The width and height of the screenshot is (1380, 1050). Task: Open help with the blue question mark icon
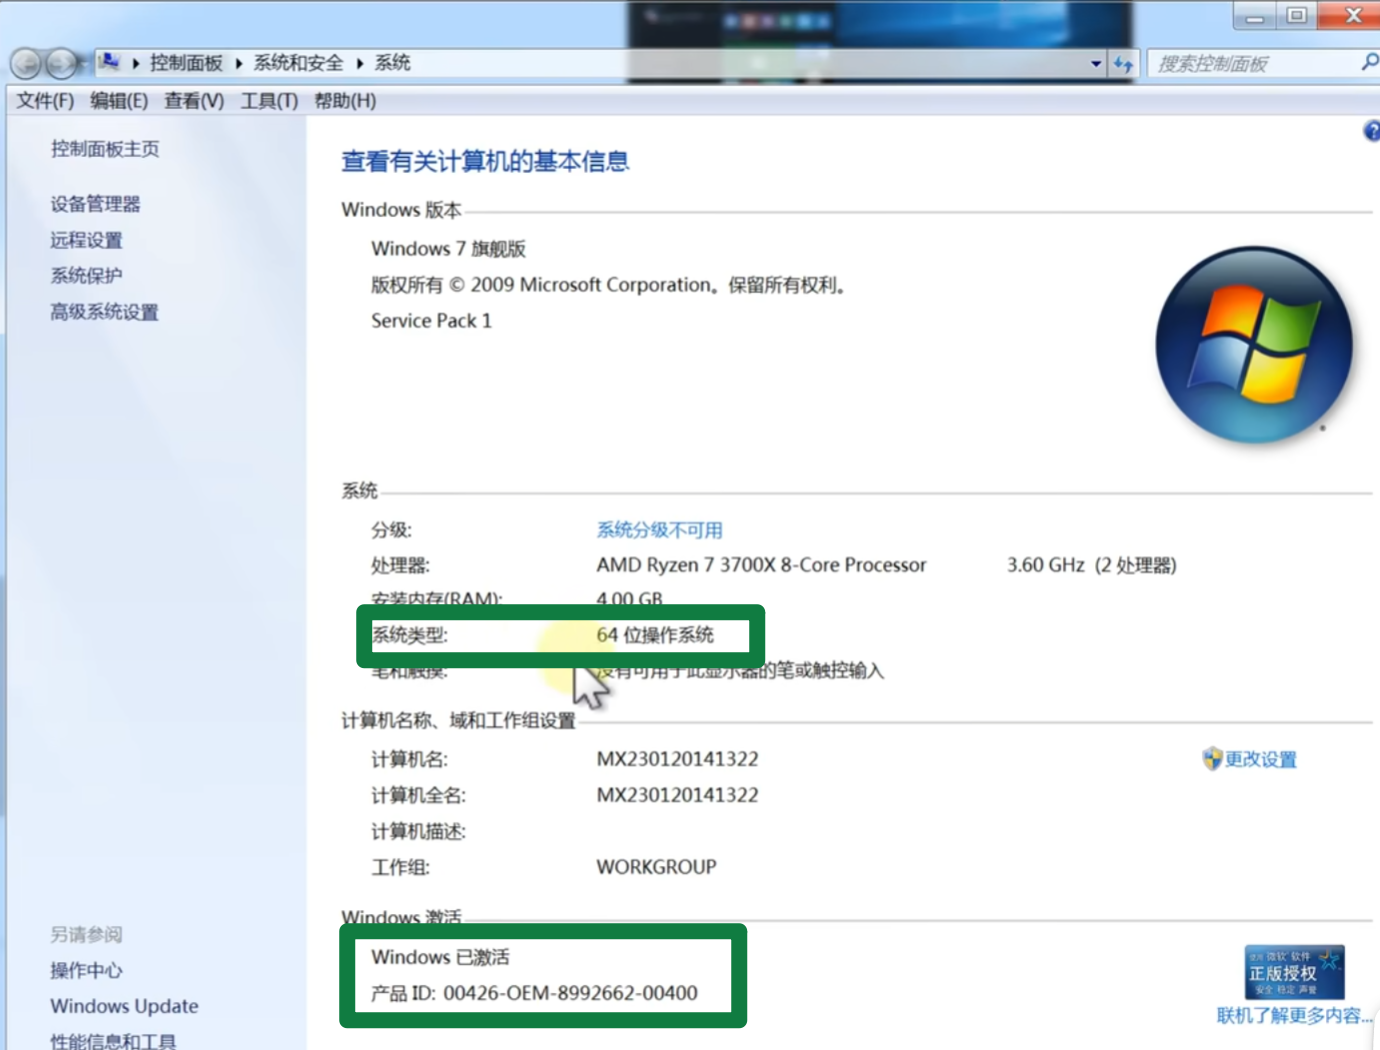[x=1372, y=131]
